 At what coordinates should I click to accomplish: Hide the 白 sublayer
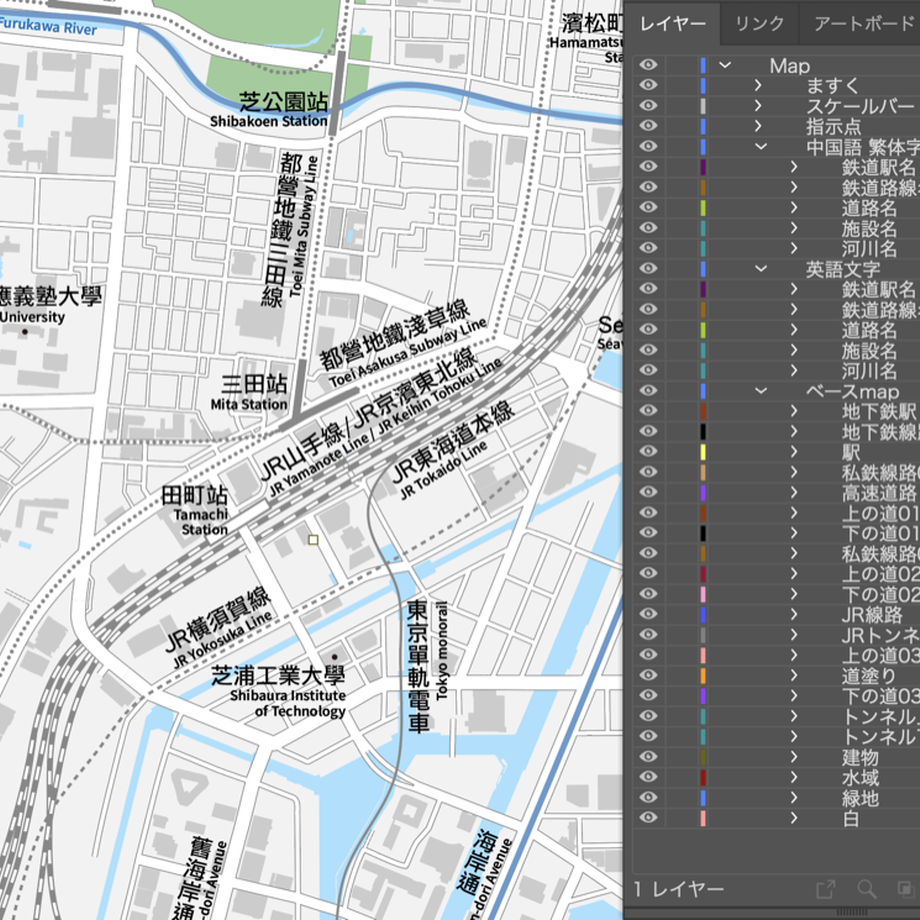coord(648,817)
